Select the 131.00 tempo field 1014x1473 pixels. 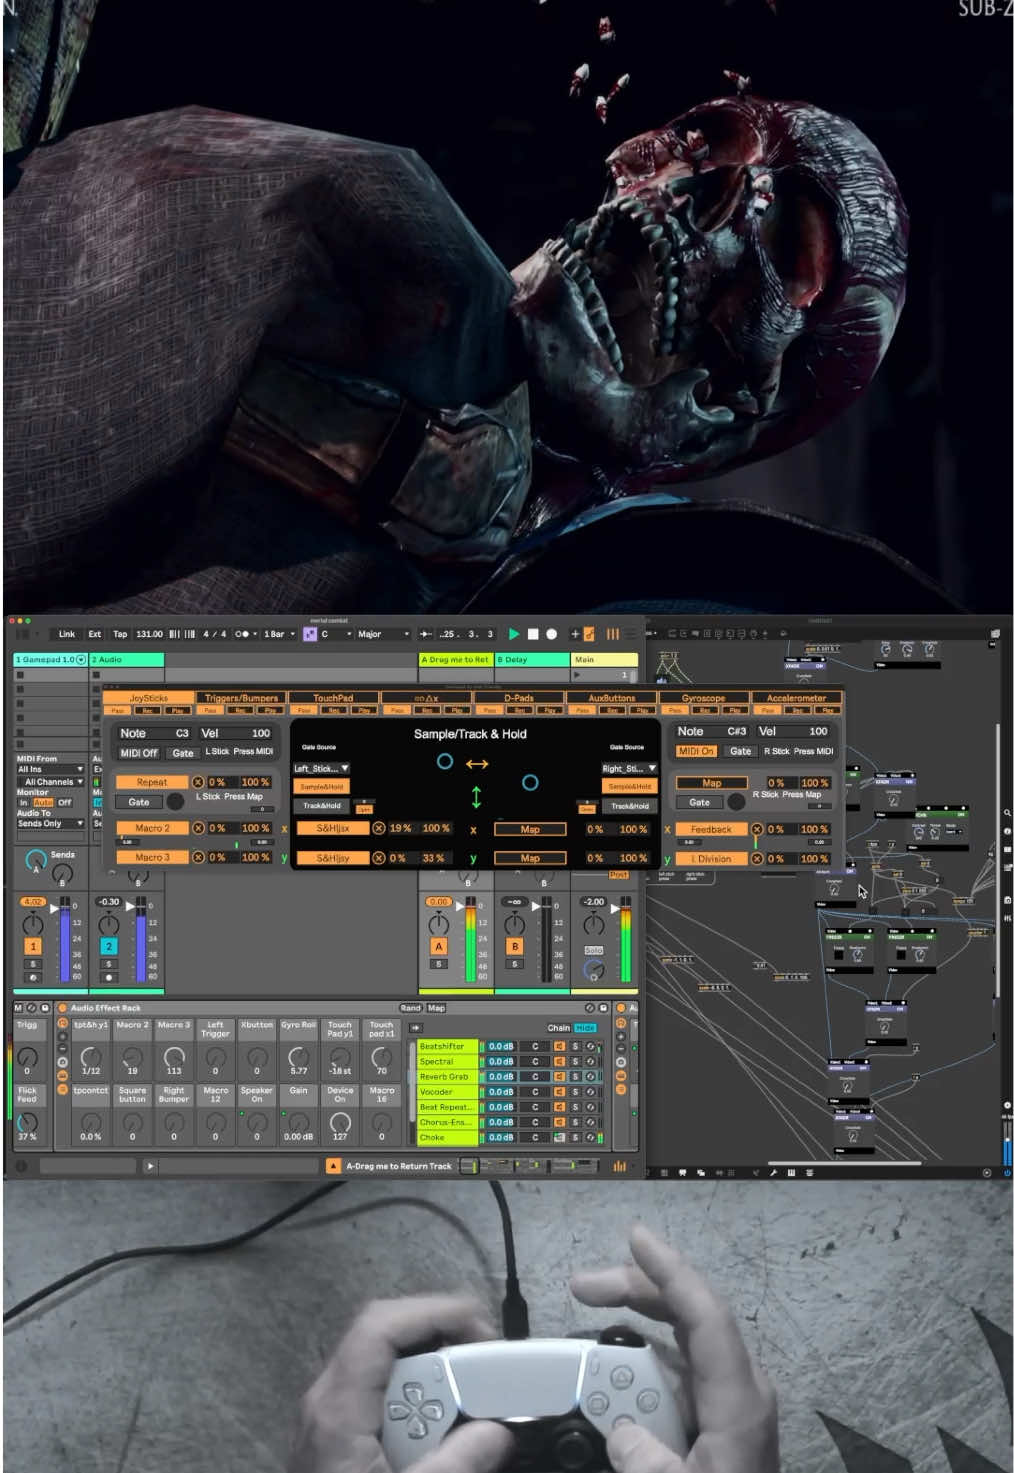click(149, 634)
